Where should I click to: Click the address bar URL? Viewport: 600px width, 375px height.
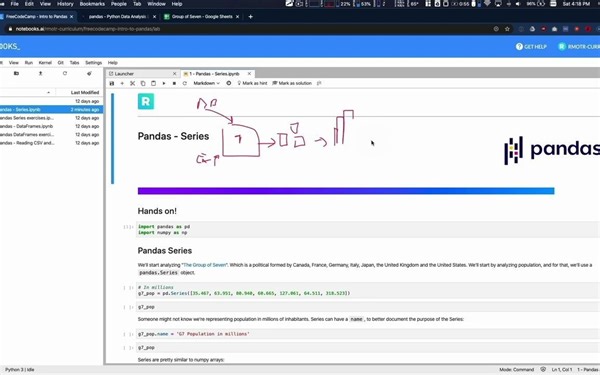tap(88, 29)
